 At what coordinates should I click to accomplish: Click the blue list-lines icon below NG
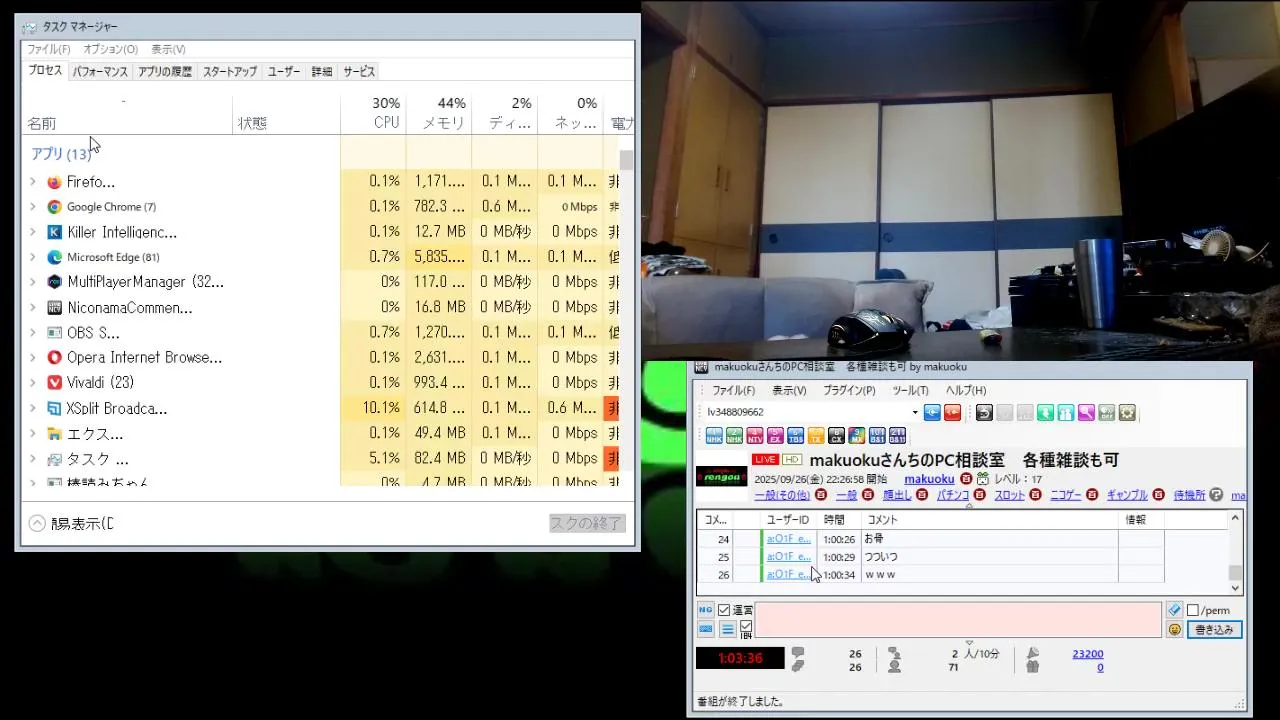[x=727, y=630]
